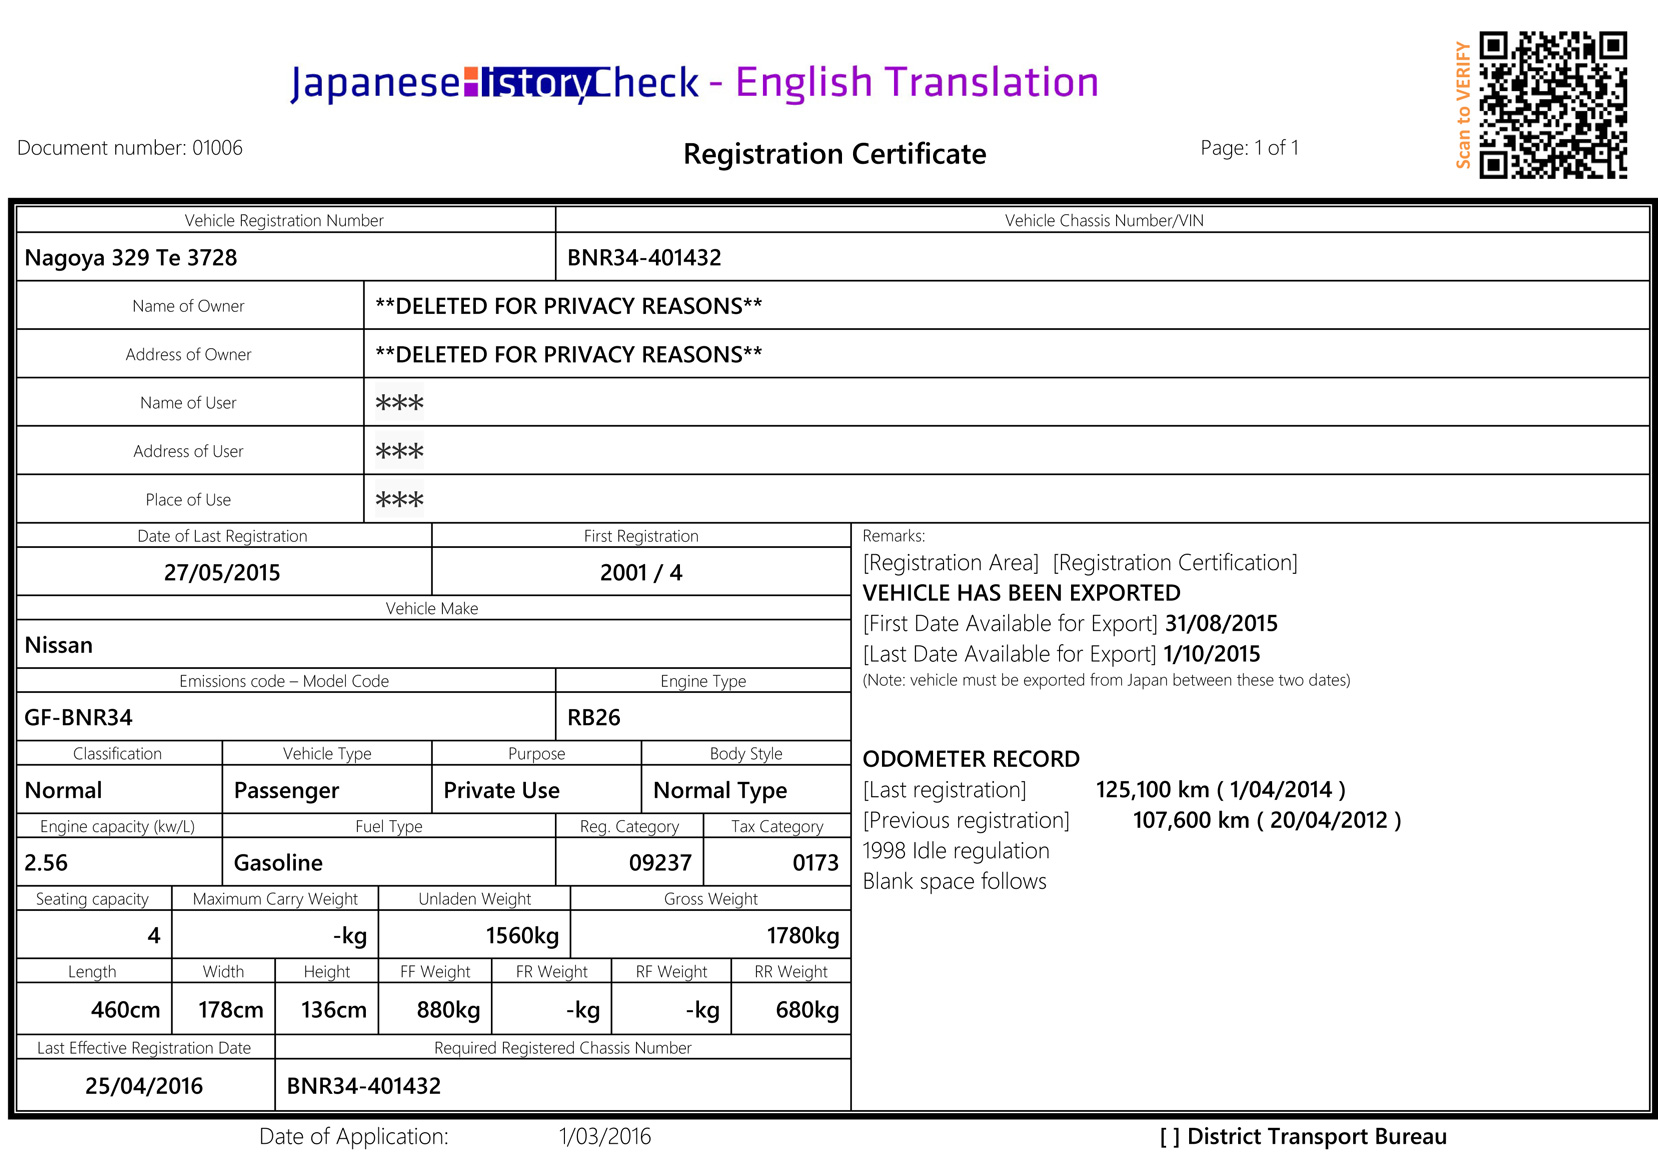Click the 'Registration Certificate' title

834,154
